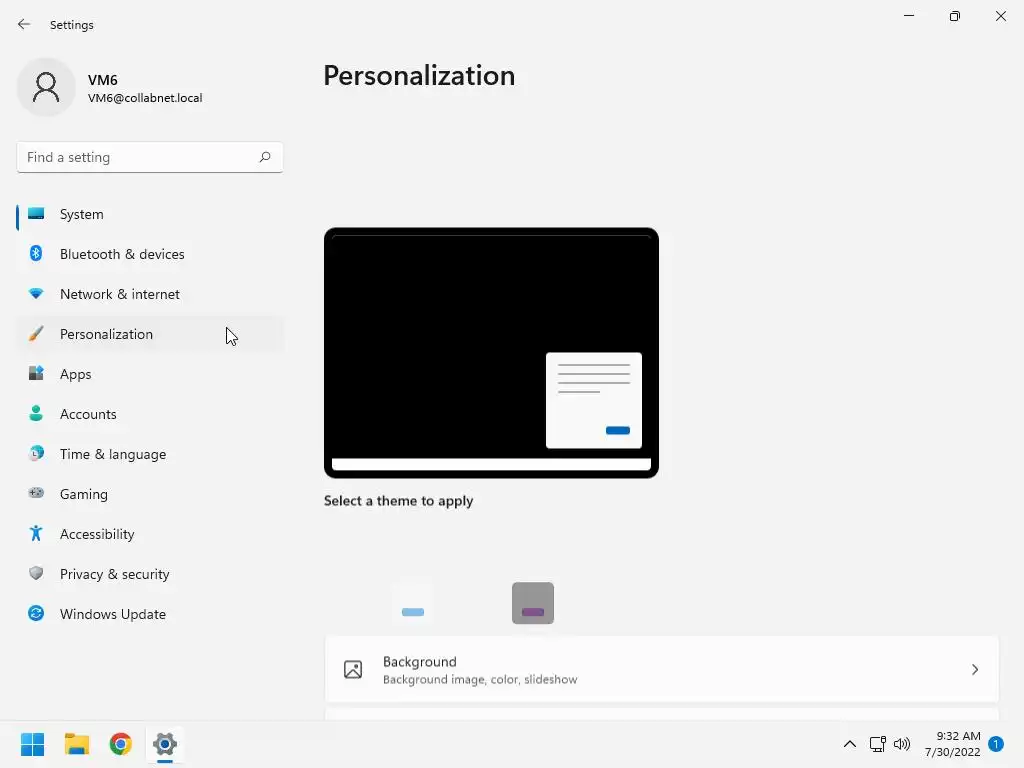Click the Gaming controller icon

[x=36, y=493]
